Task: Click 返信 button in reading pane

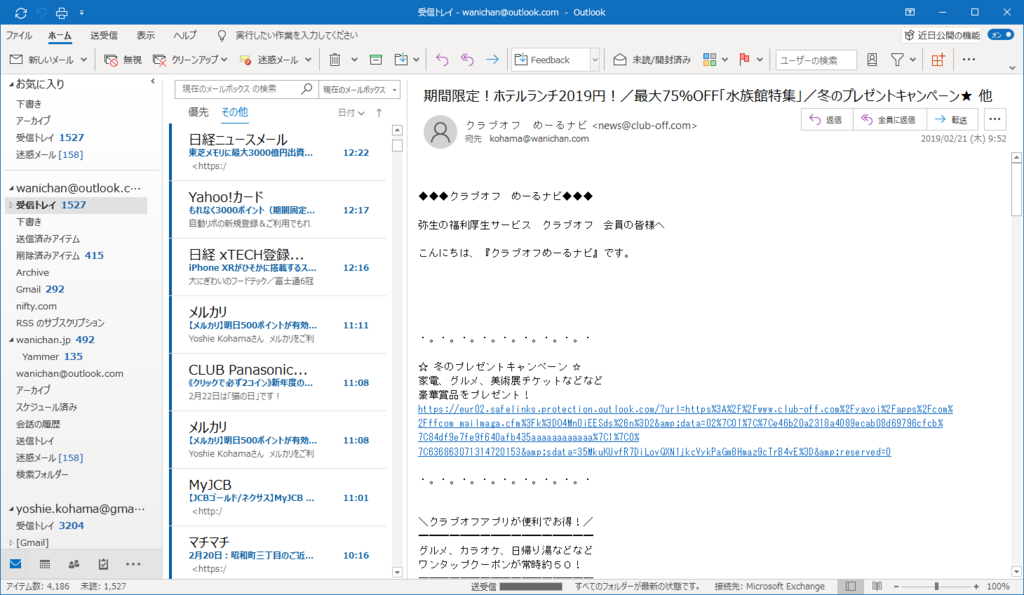Action: [826, 120]
